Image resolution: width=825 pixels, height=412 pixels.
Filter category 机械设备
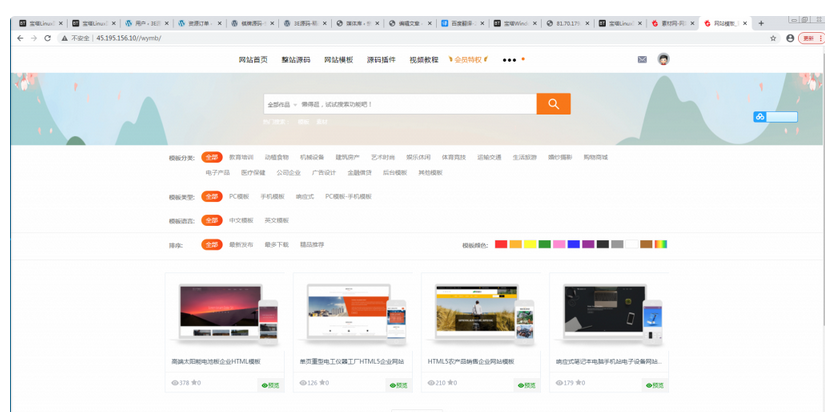click(312, 157)
